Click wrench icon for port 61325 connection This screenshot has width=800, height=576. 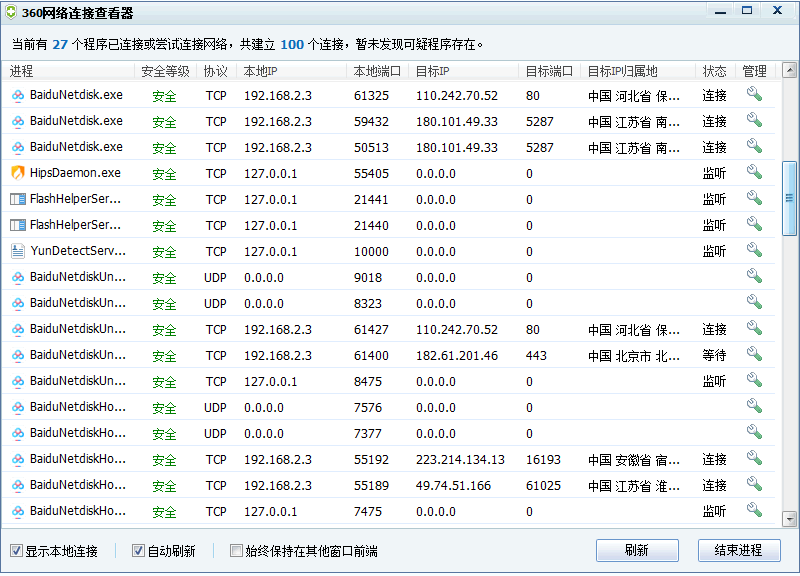[754, 95]
